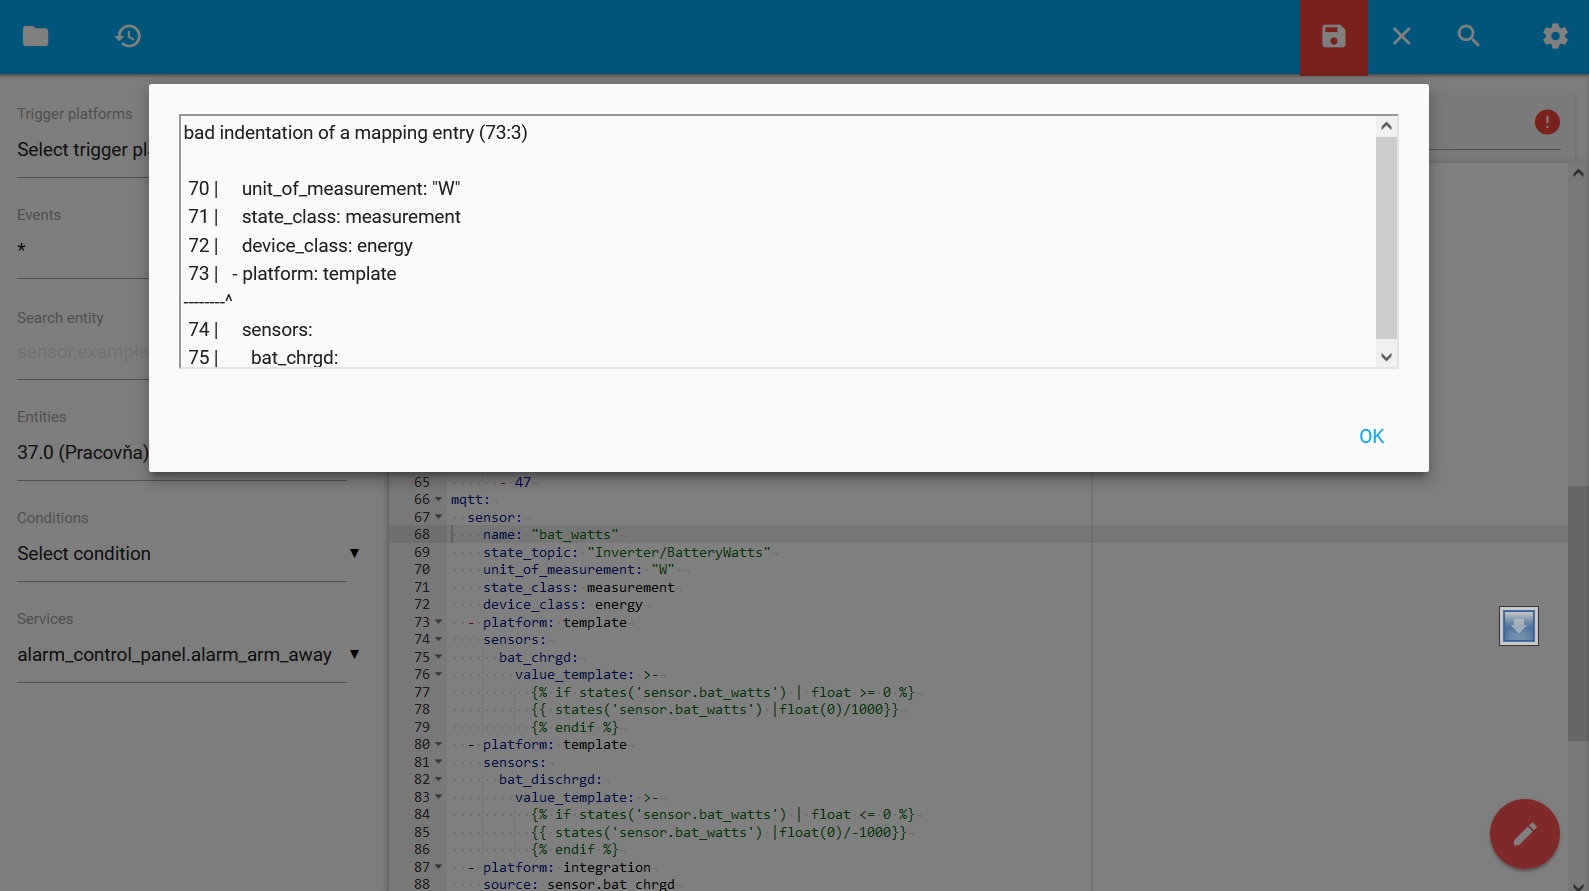Click the state_topic line in the editor
1589x891 pixels.
[627, 552]
